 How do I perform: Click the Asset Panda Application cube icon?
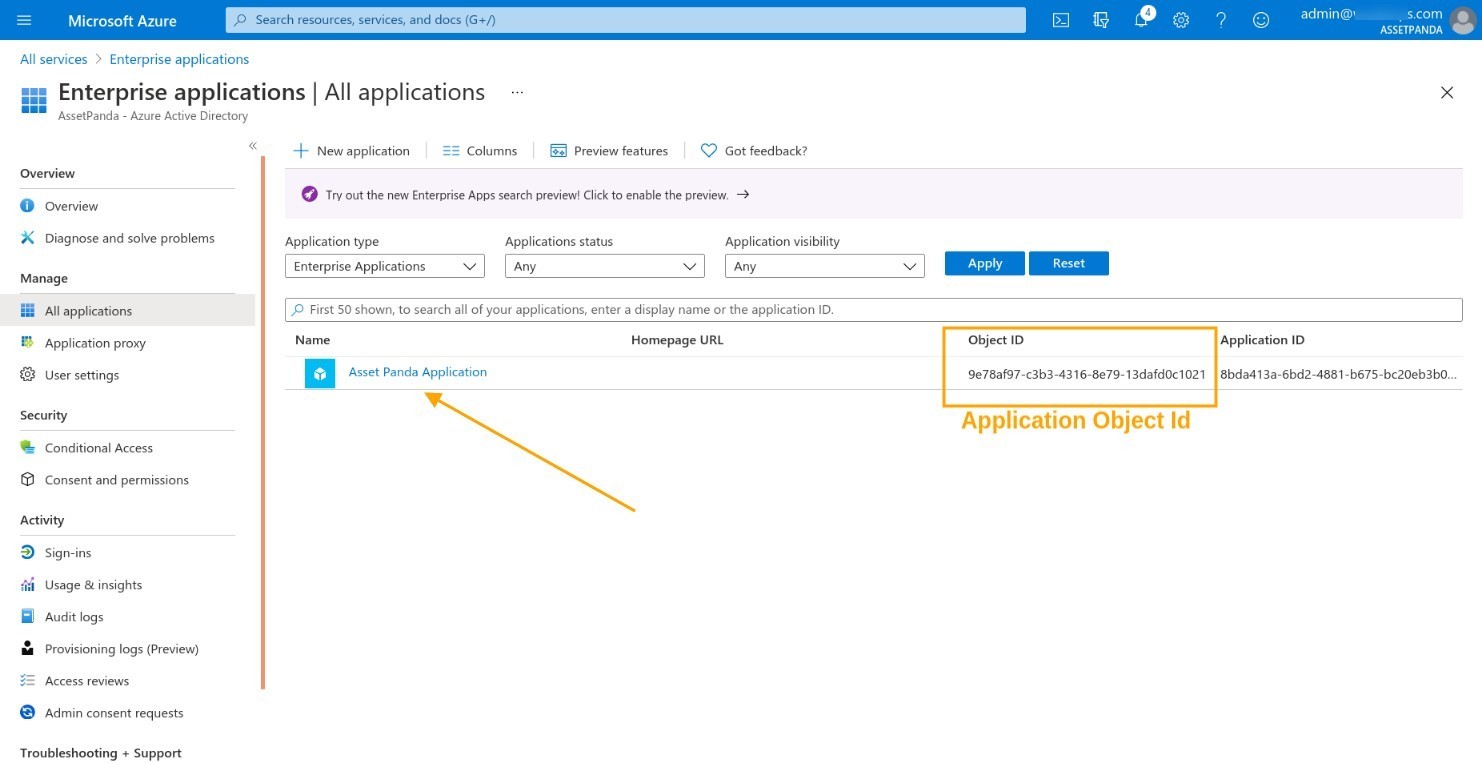point(320,373)
